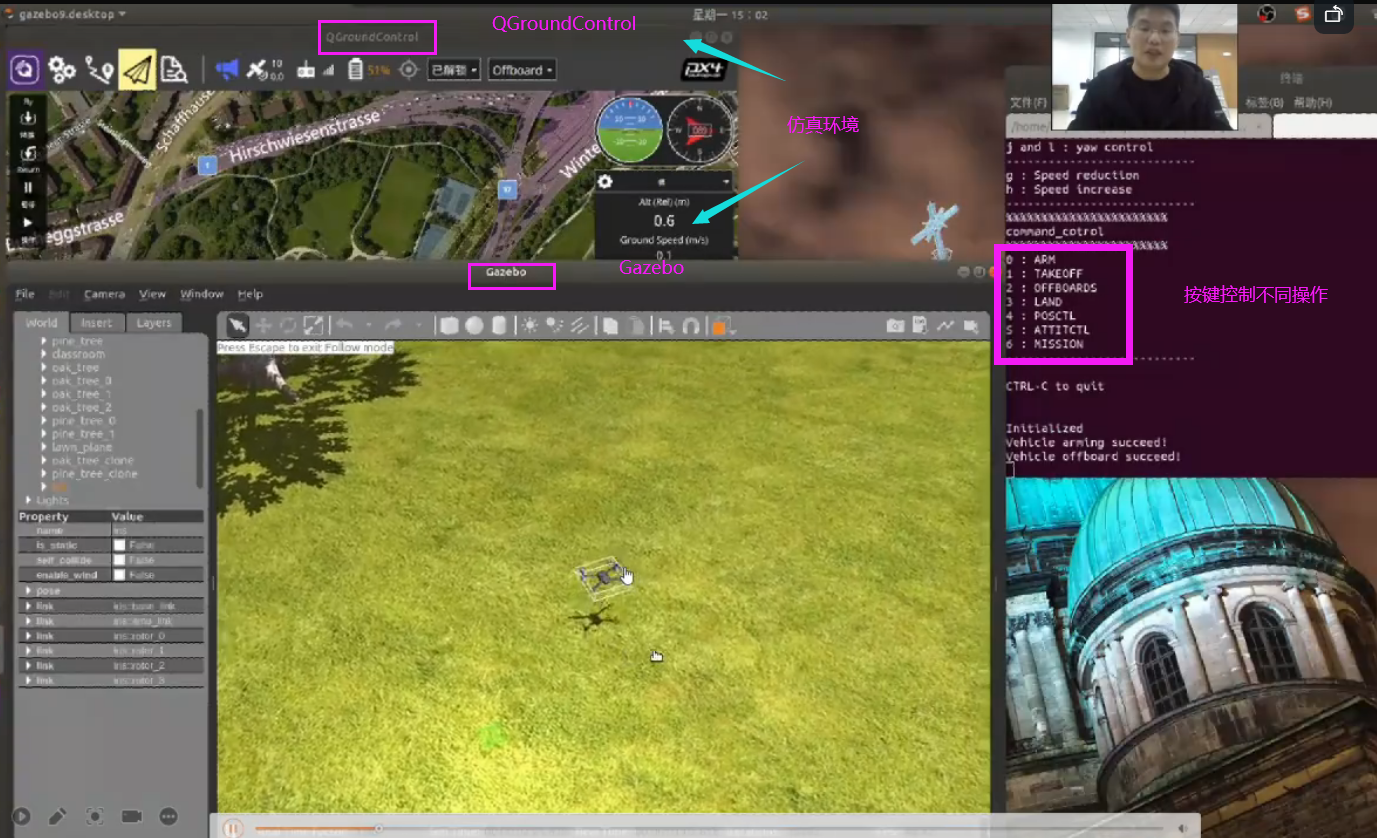
Task: Open the Offboard flight mode dropdown
Action: [522, 70]
